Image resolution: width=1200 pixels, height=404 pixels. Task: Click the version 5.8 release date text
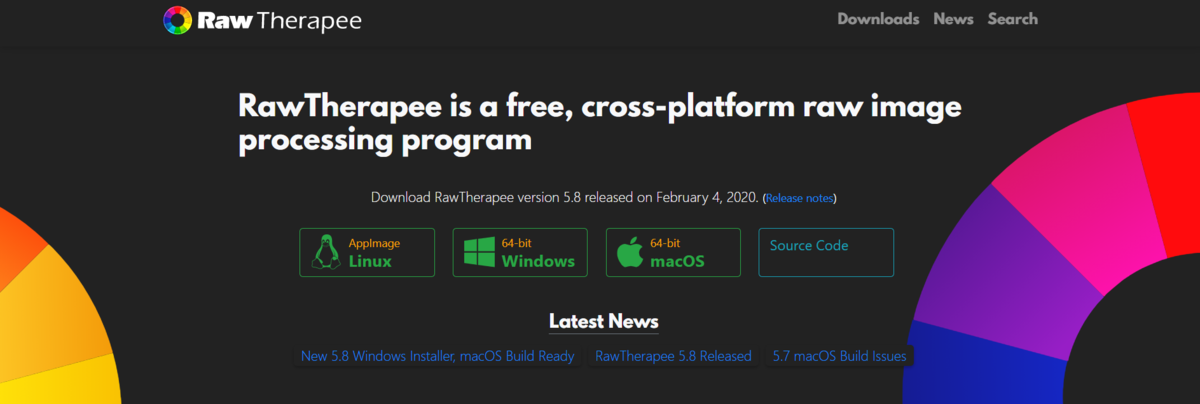pyautogui.click(x=565, y=197)
